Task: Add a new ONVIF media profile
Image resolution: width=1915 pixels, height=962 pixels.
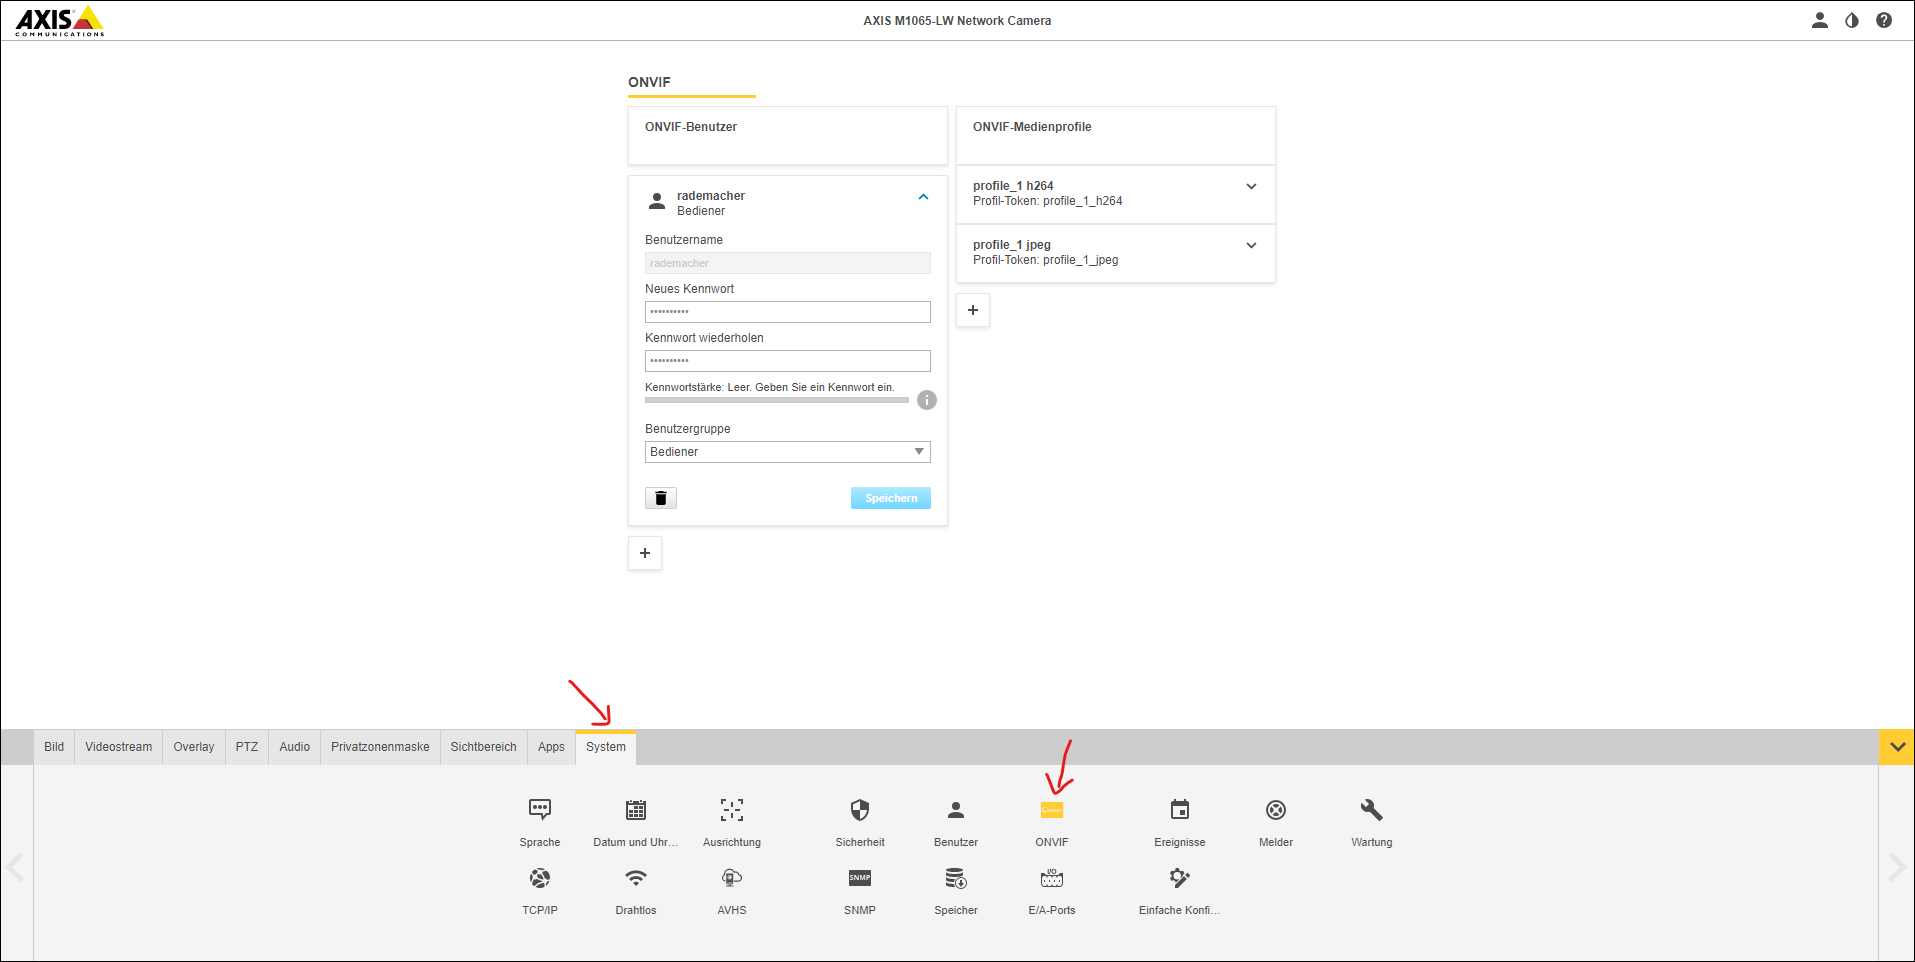Action: coord(973,310)
